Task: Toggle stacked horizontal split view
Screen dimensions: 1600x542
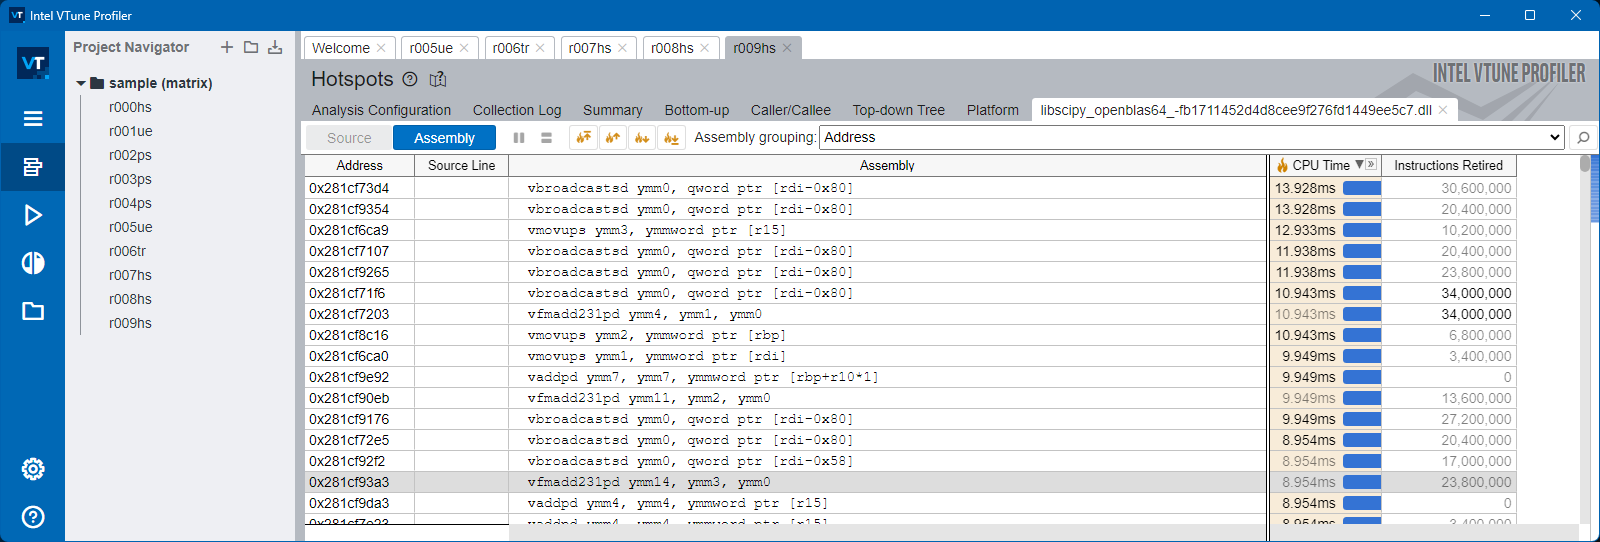Action: pyautogui.click(x=546, y=138)
